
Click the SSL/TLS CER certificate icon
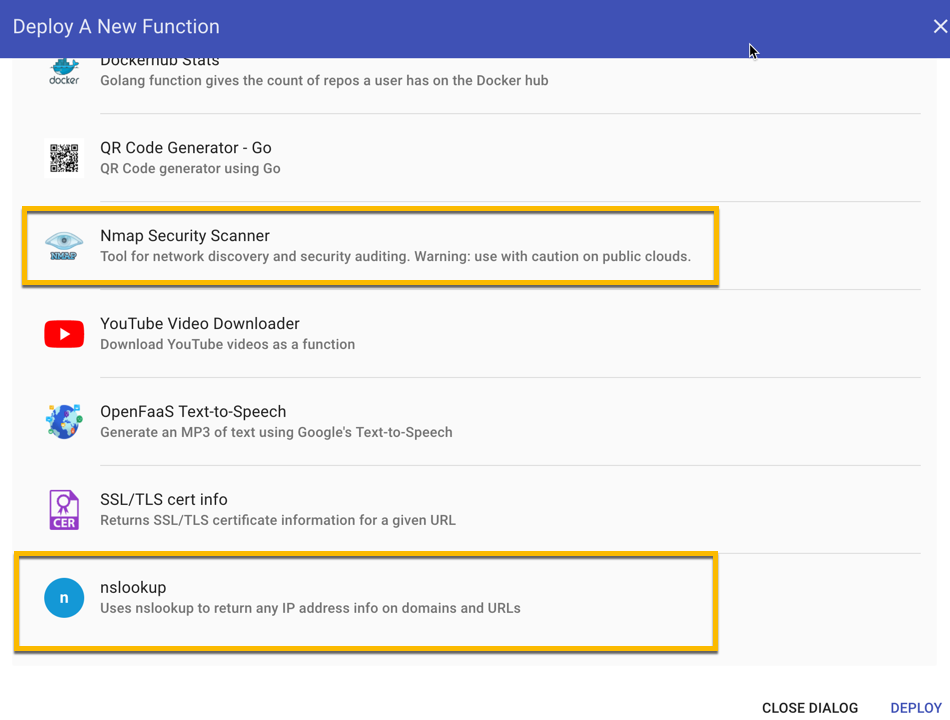(x=64, y=509)
